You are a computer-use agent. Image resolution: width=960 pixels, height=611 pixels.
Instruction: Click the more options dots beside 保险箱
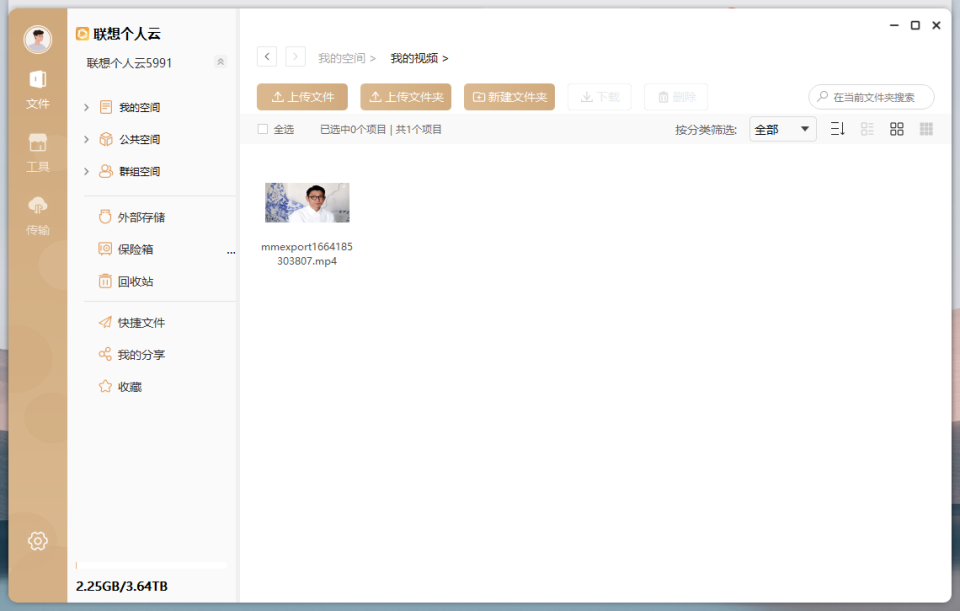(231, 252)
